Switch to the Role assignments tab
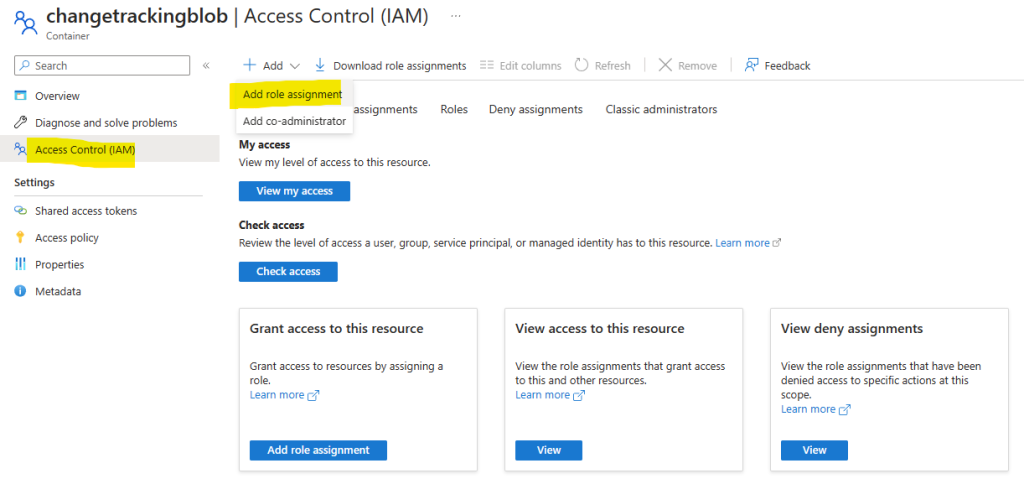The image size is (1024, 484). pos(385,110)
